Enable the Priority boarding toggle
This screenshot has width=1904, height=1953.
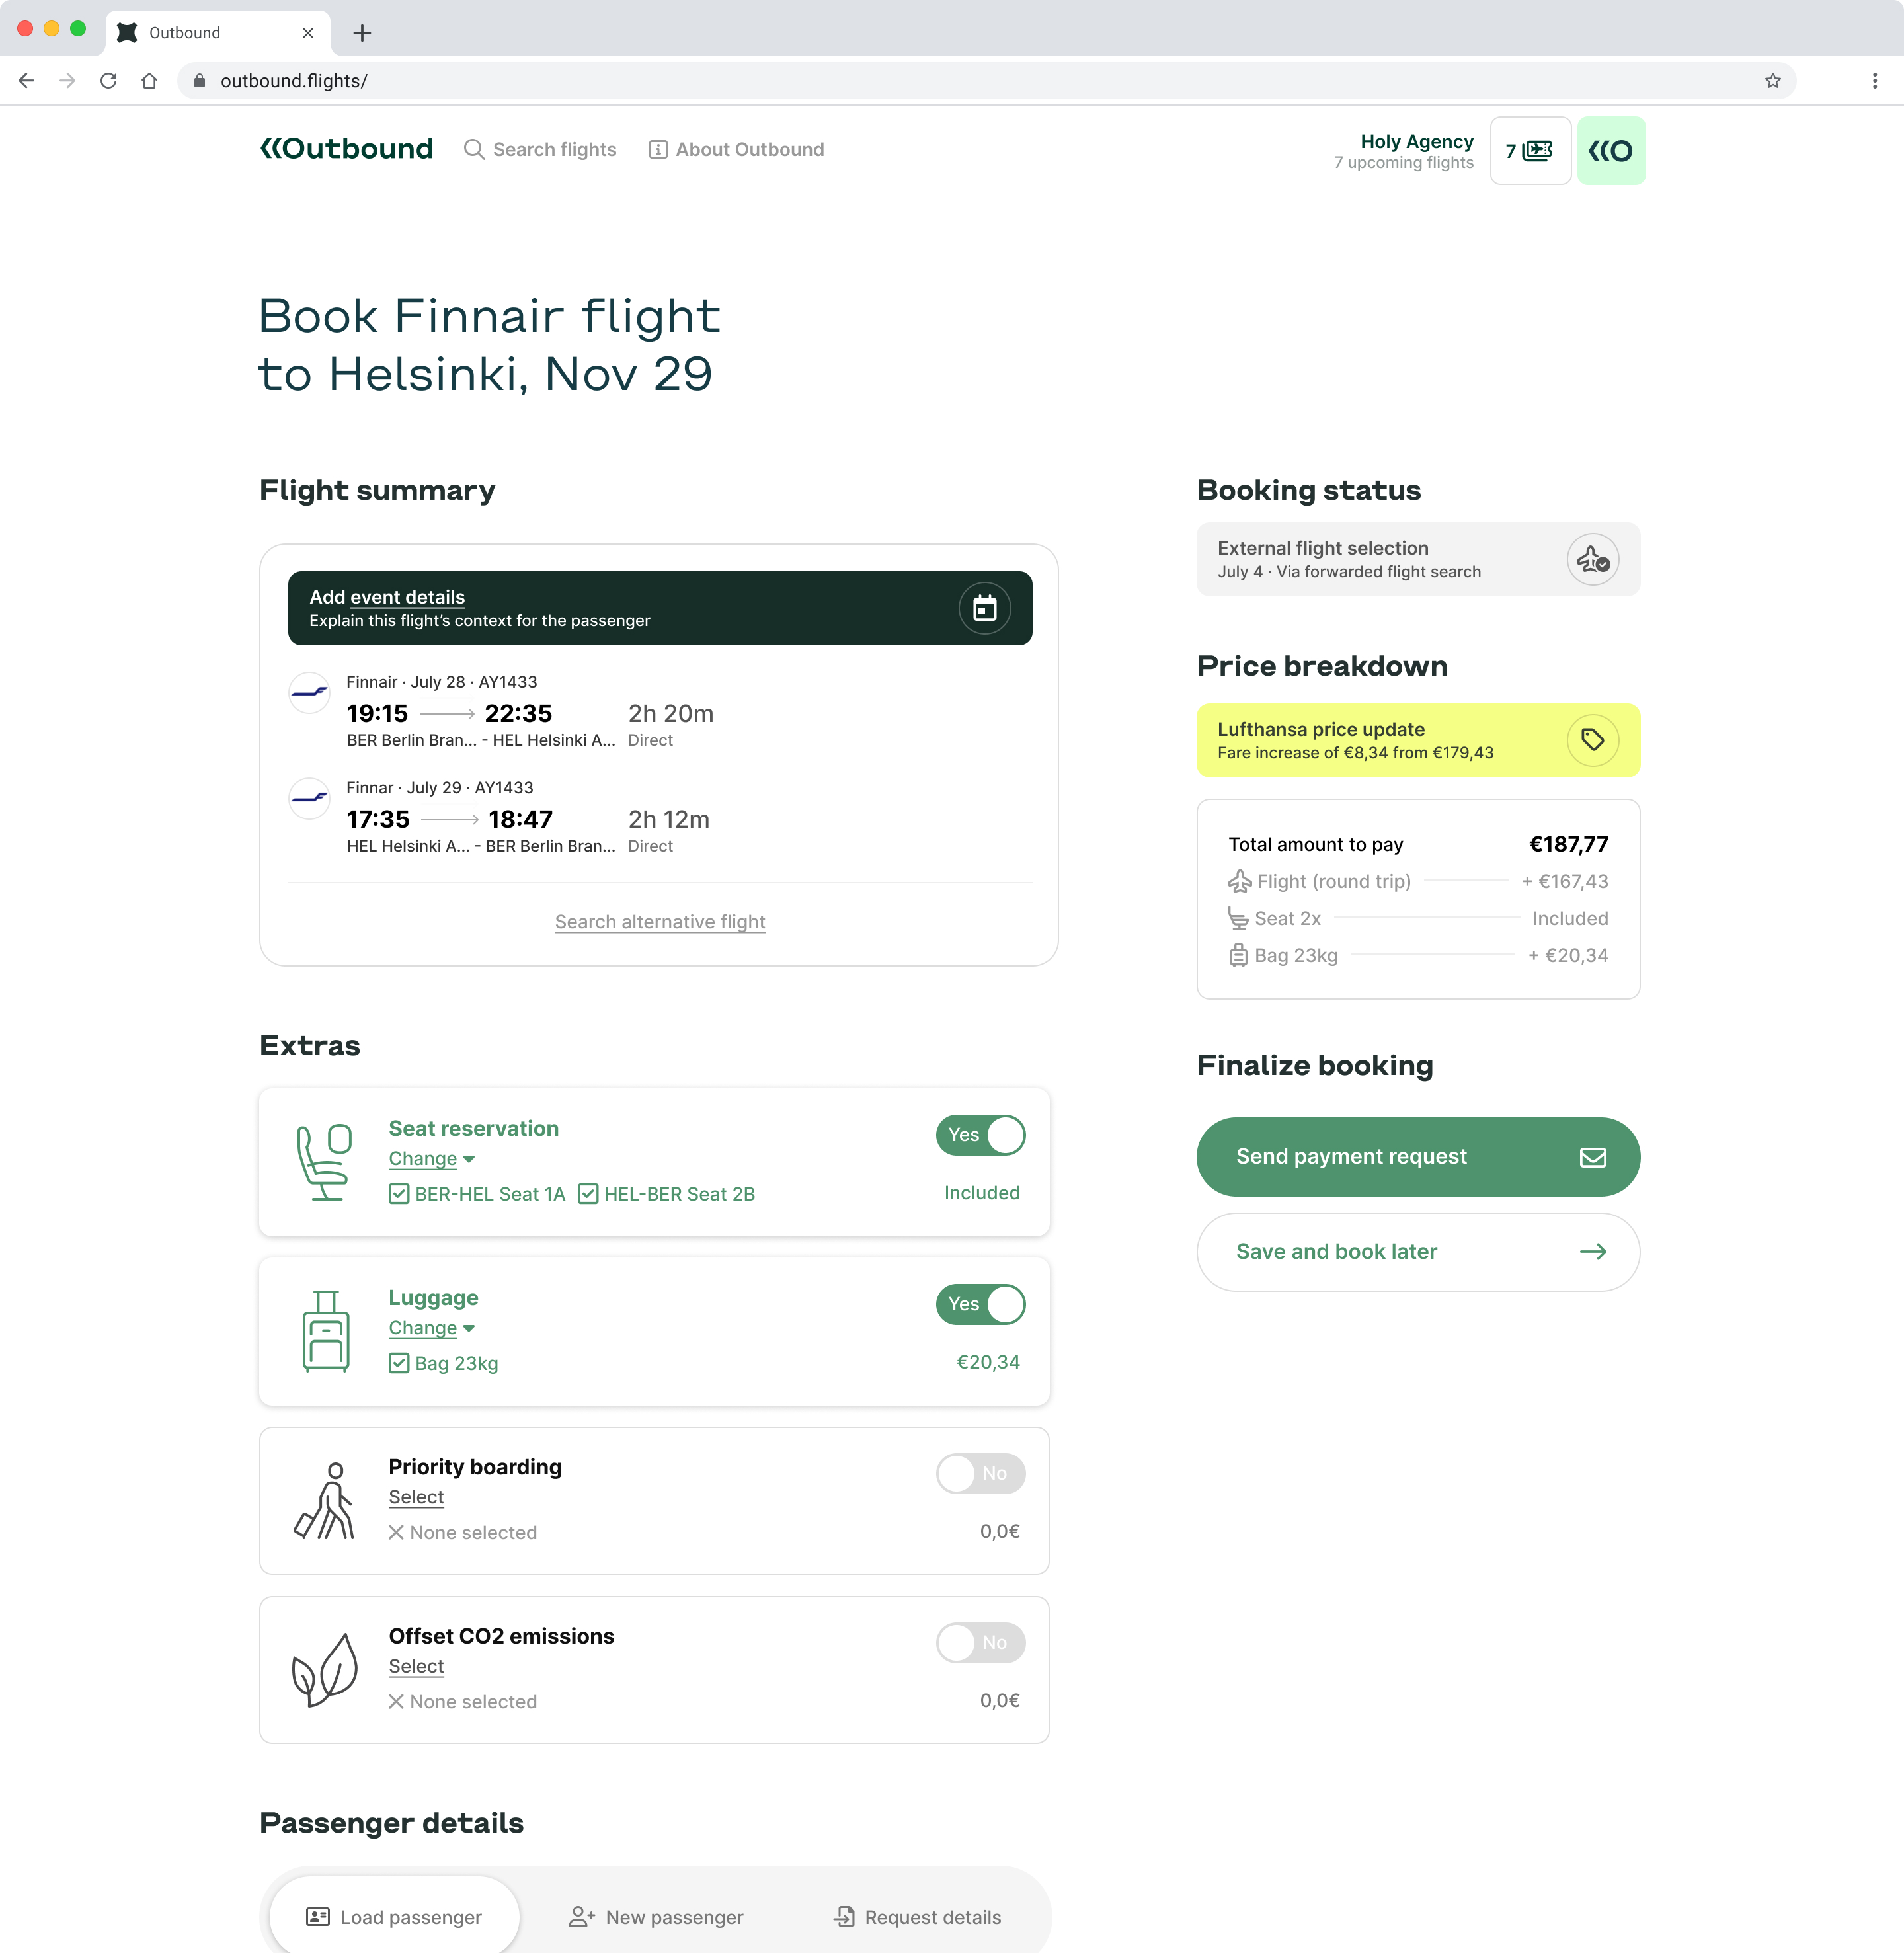981,1473
